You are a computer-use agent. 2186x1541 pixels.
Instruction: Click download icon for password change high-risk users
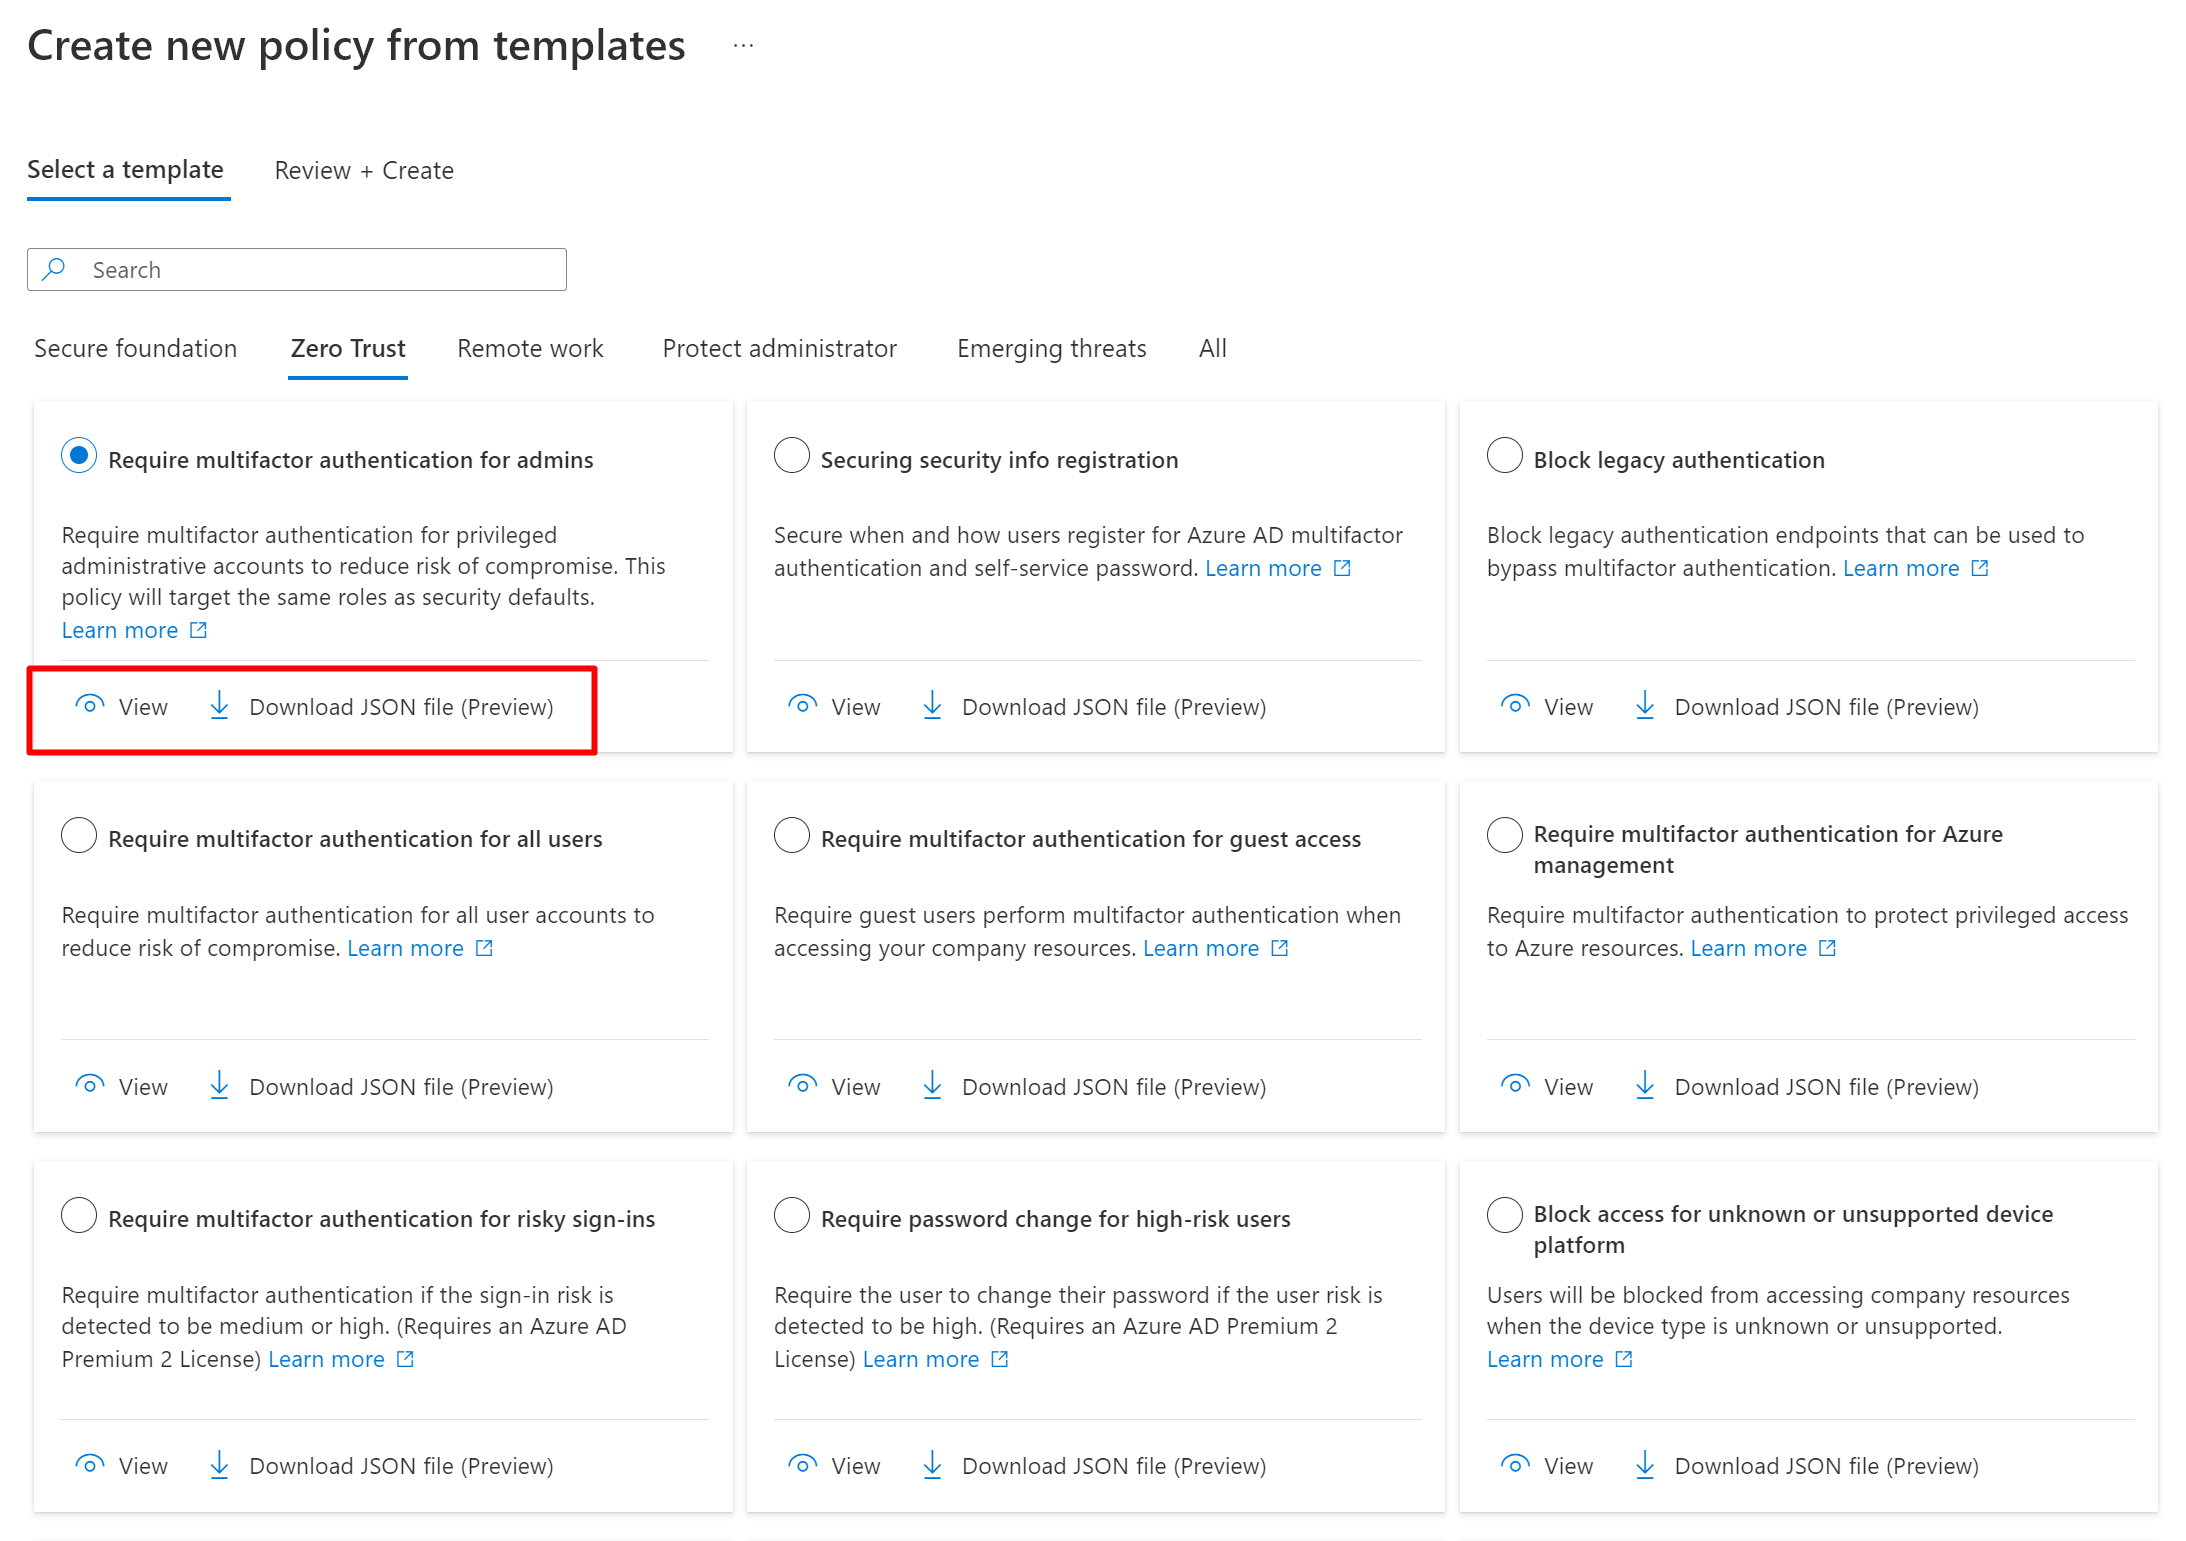point(932,1465)
